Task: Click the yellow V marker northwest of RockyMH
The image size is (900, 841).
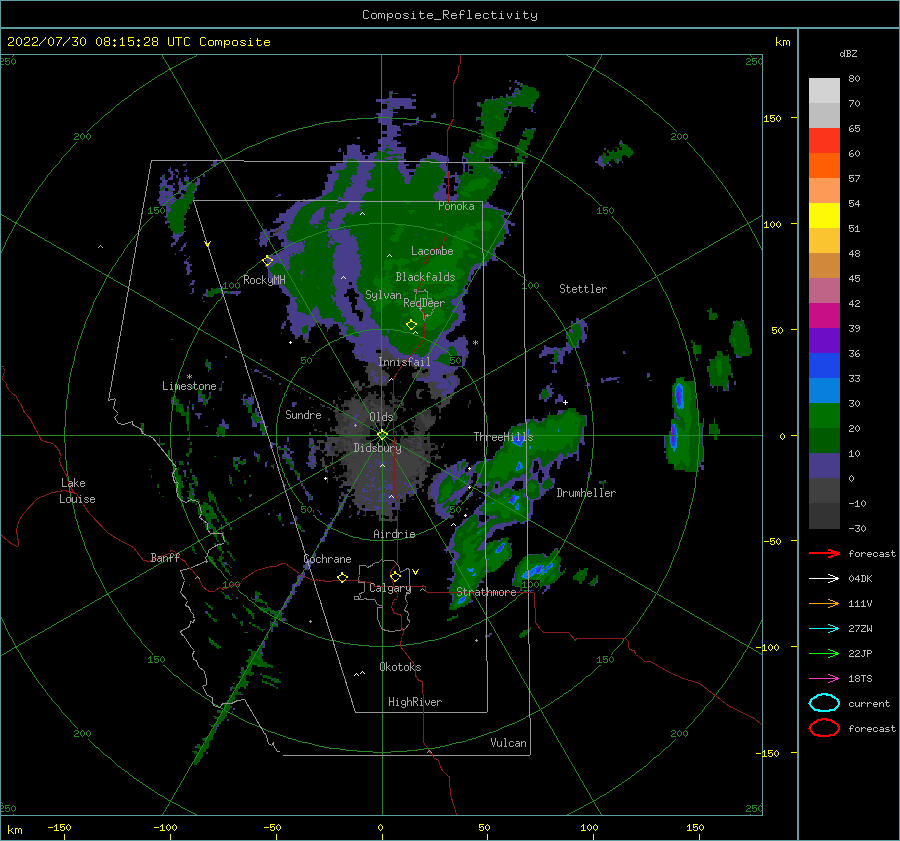Action: [x=208, y=244]
